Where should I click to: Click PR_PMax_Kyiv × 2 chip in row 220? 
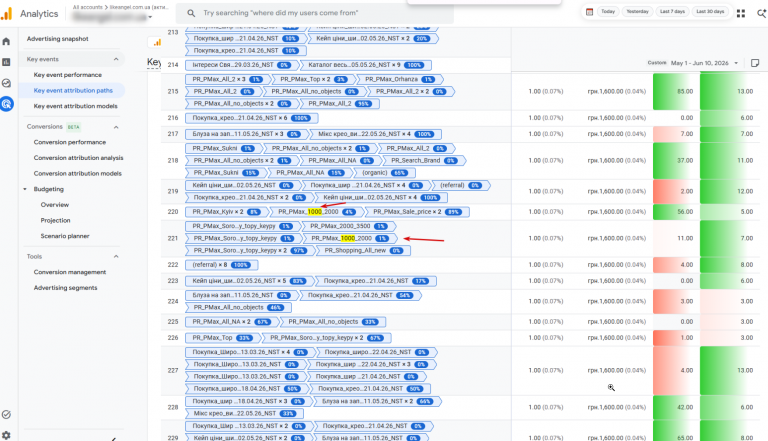pyautogui.click(x=227, y=212)
